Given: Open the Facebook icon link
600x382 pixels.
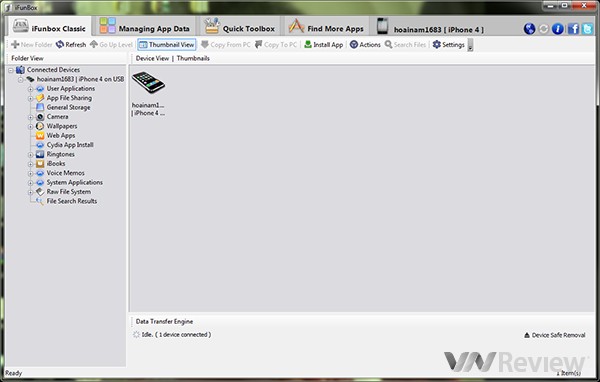Looking at the screenshot, I should 573,29.
